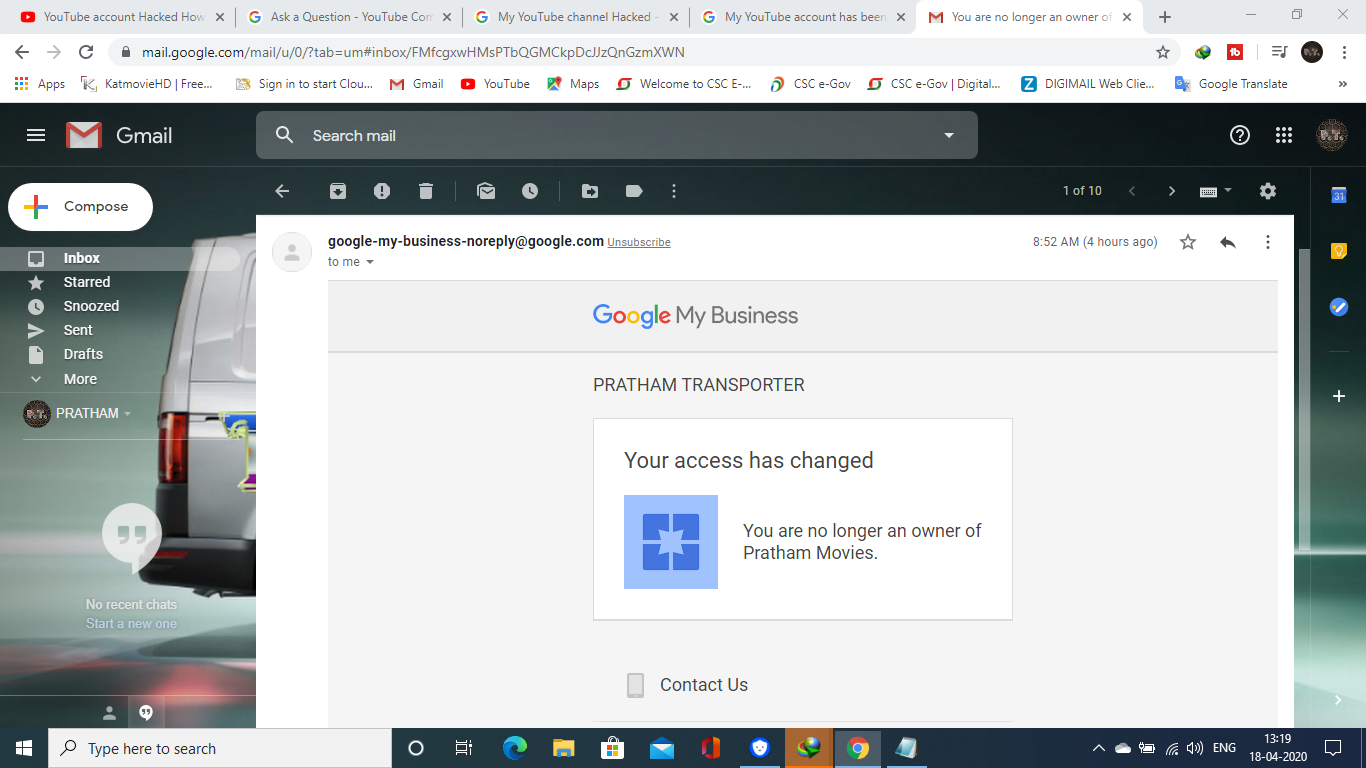Reply to the email arrow

point(1228,242)
